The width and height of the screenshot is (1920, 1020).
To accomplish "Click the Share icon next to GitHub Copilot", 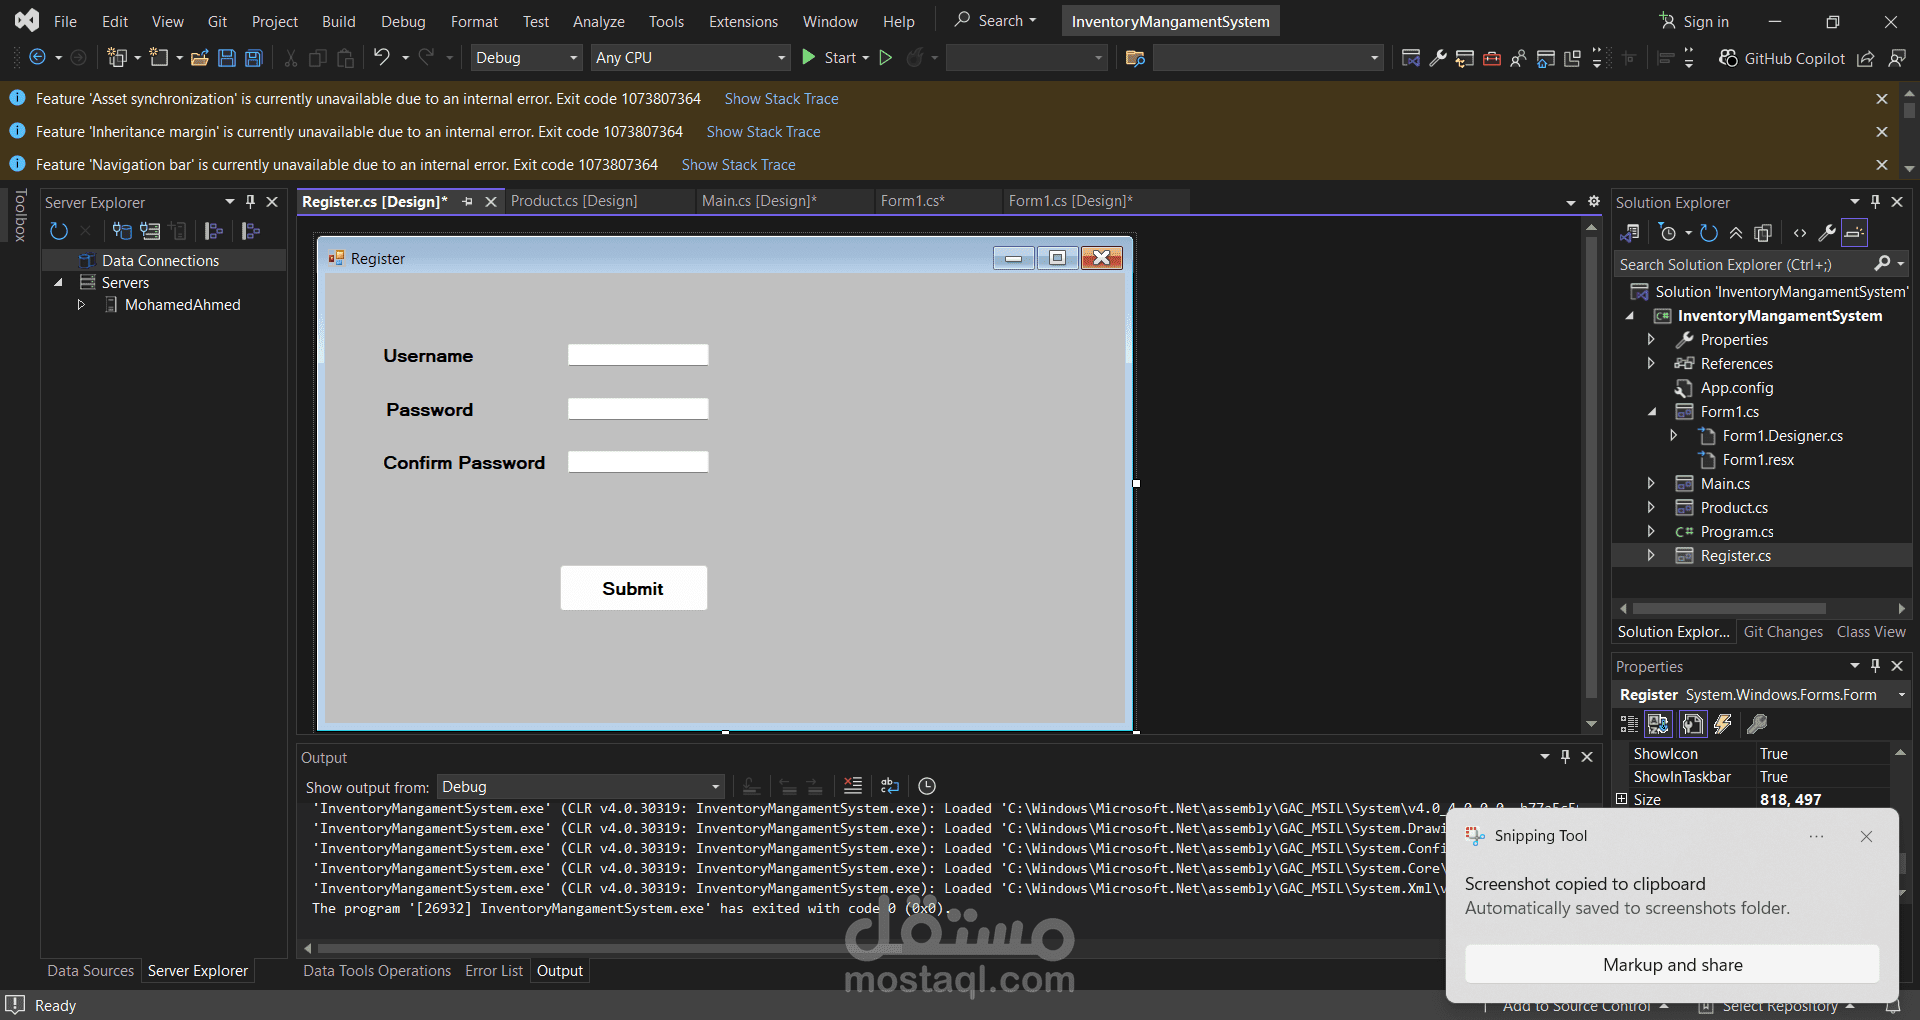I will coord(1866,58).
